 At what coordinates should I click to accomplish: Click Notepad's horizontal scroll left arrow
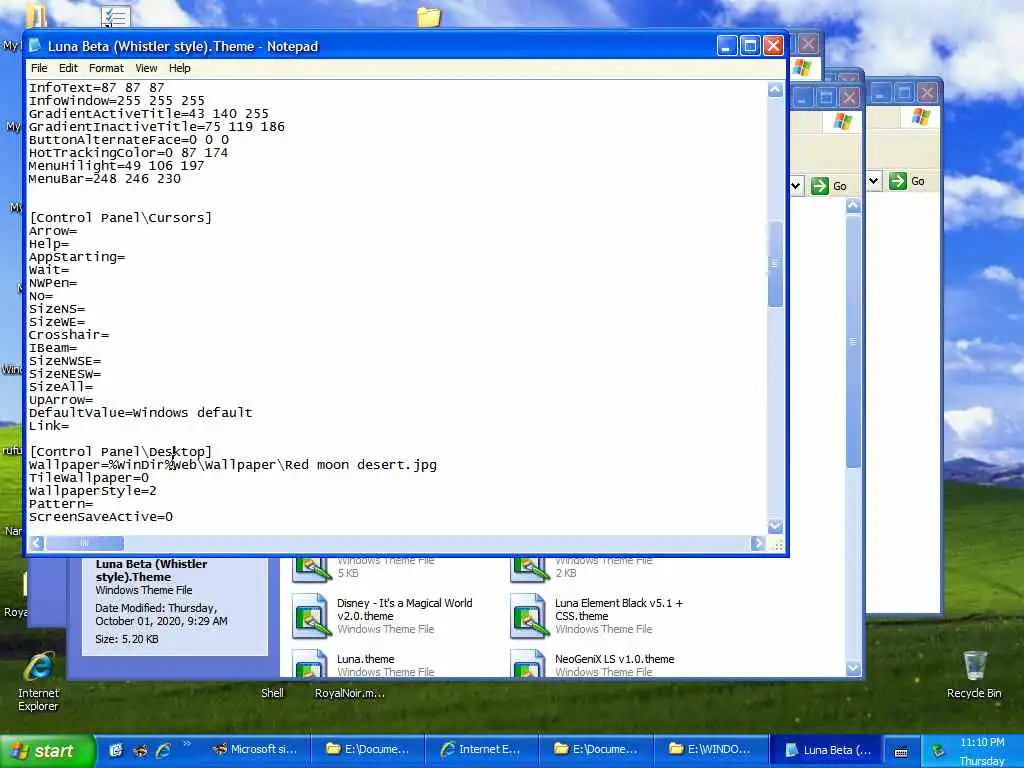click(x=37, y=543)
